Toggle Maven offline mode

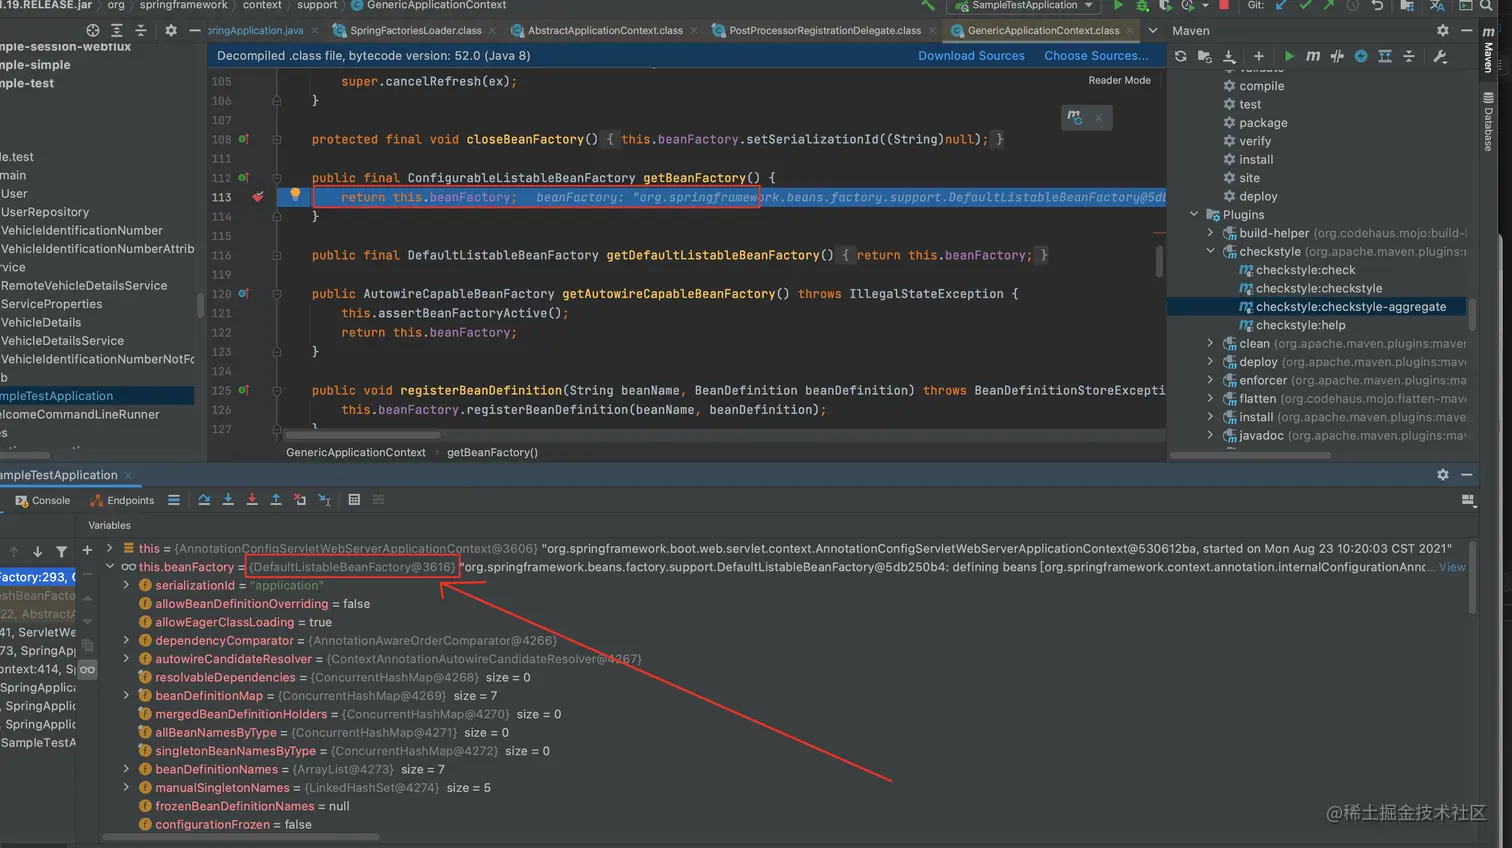[x=1337, y=56]
